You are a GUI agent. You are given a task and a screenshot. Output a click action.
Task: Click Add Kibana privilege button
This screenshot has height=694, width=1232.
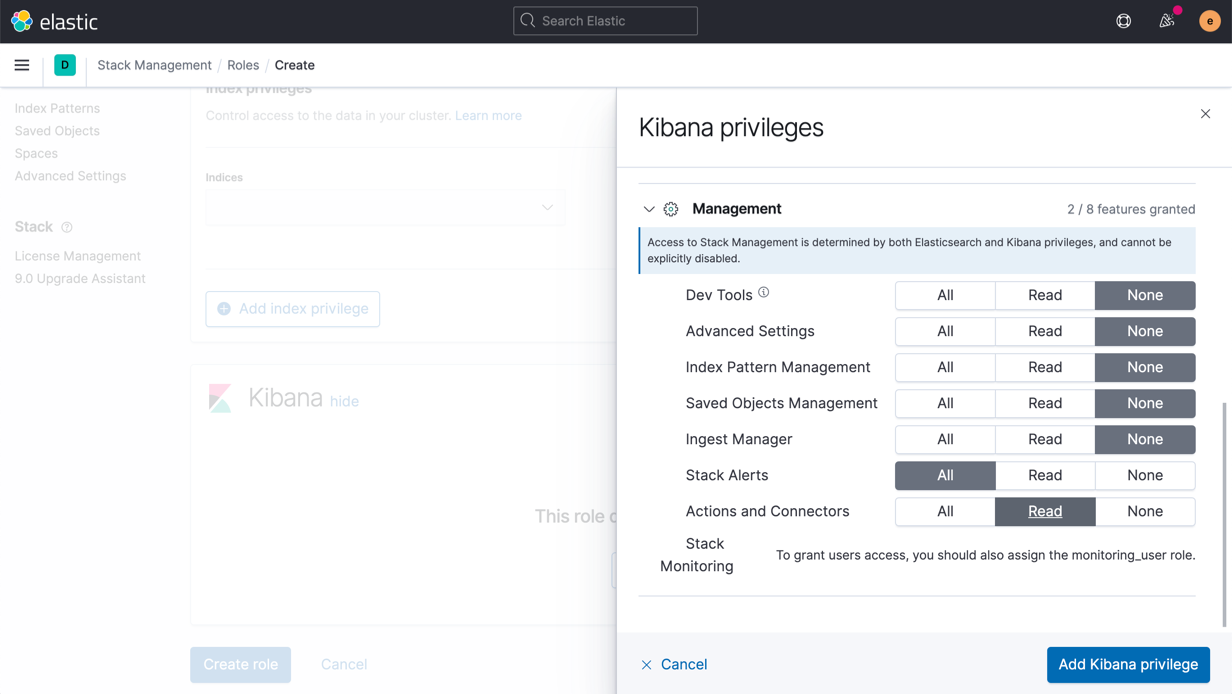1128,665
